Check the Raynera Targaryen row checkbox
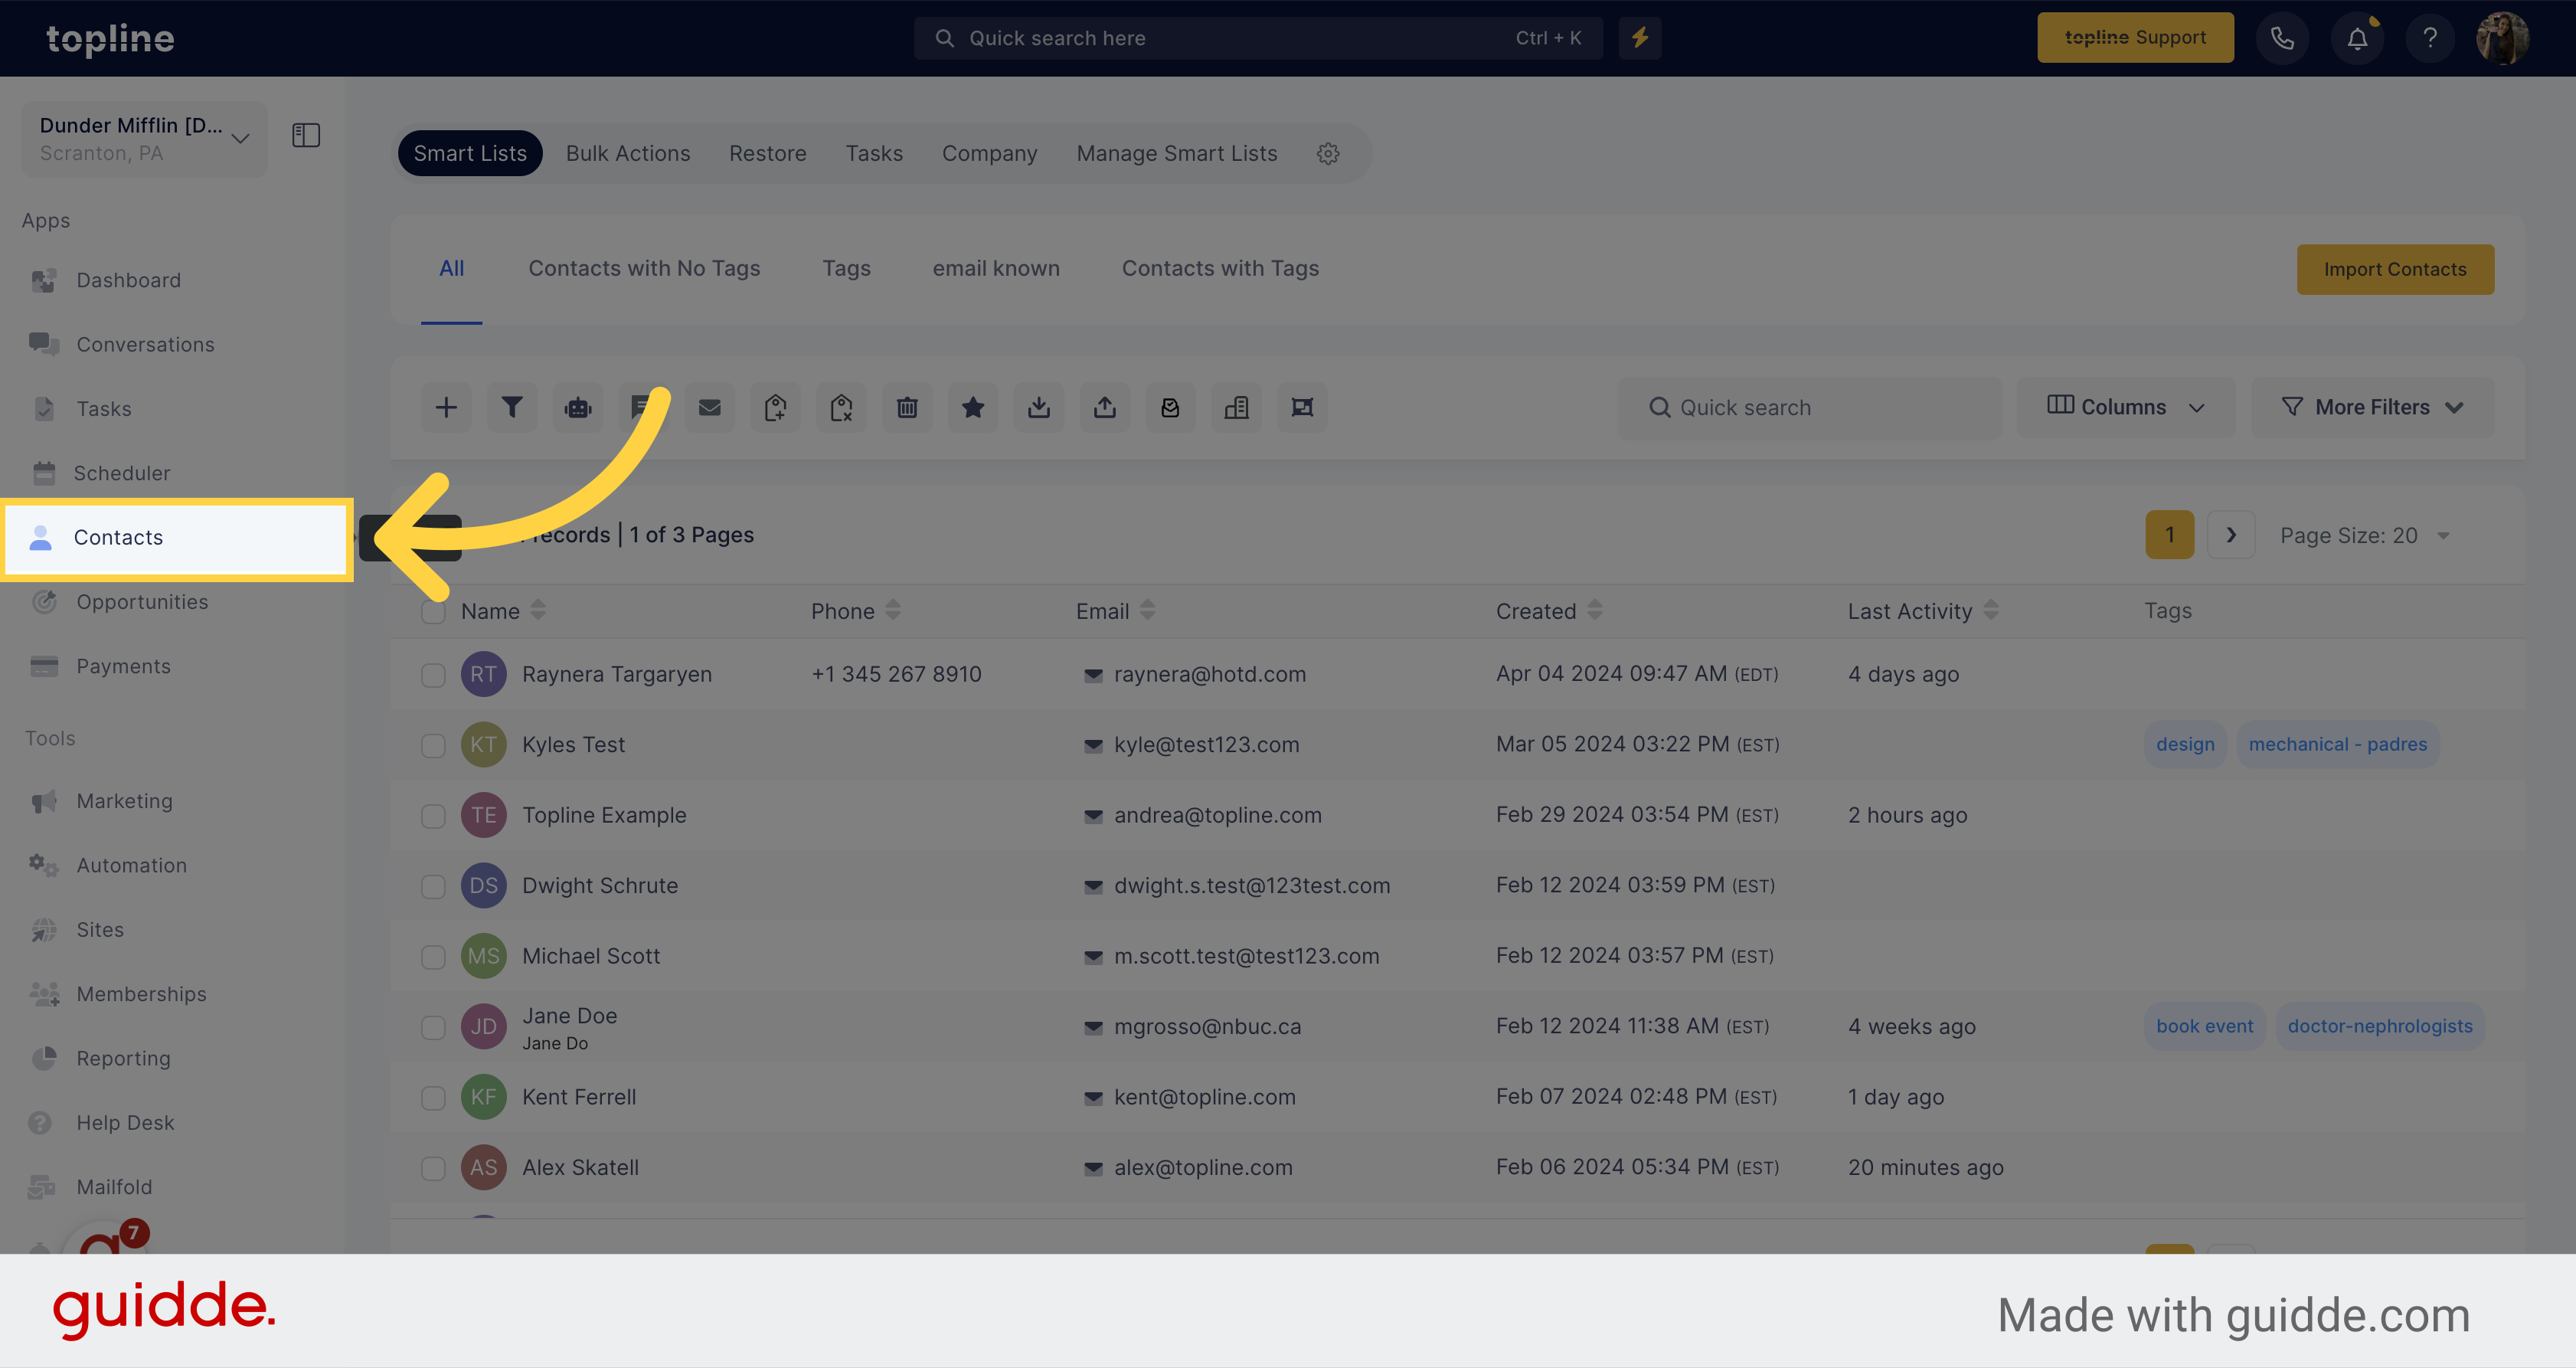The image size is (2576, 1368). 433,675
